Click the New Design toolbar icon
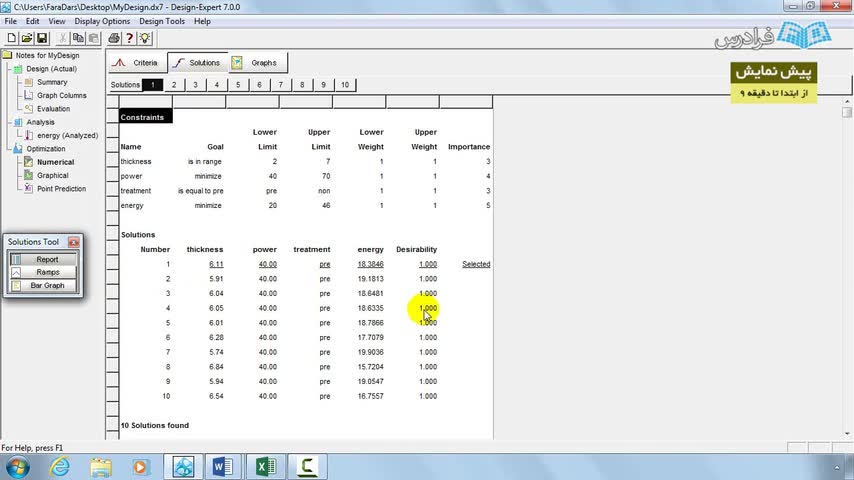The image size is (854, 480). 11,38
